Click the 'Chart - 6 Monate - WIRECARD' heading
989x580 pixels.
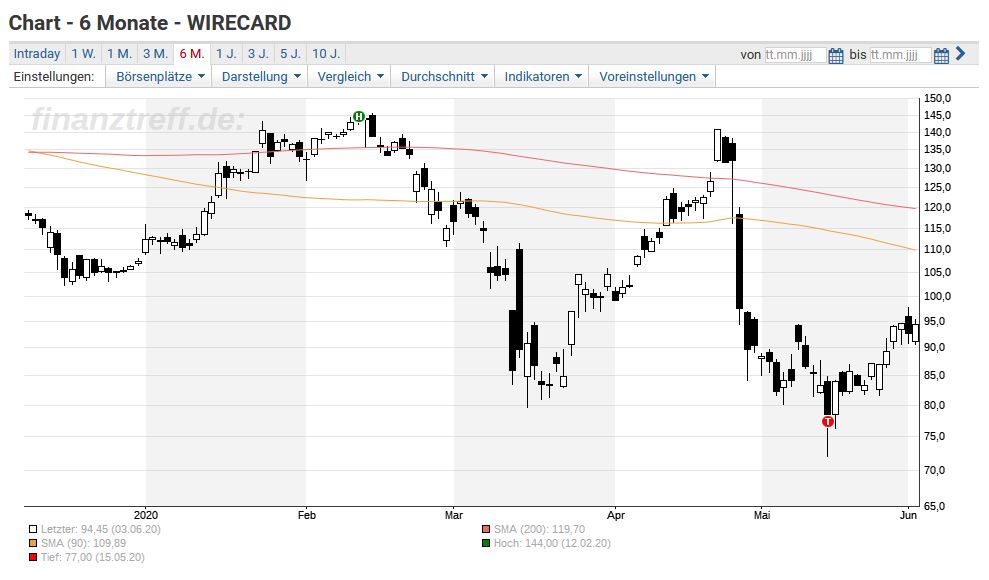pyautogui.click(x=150, y=23)
